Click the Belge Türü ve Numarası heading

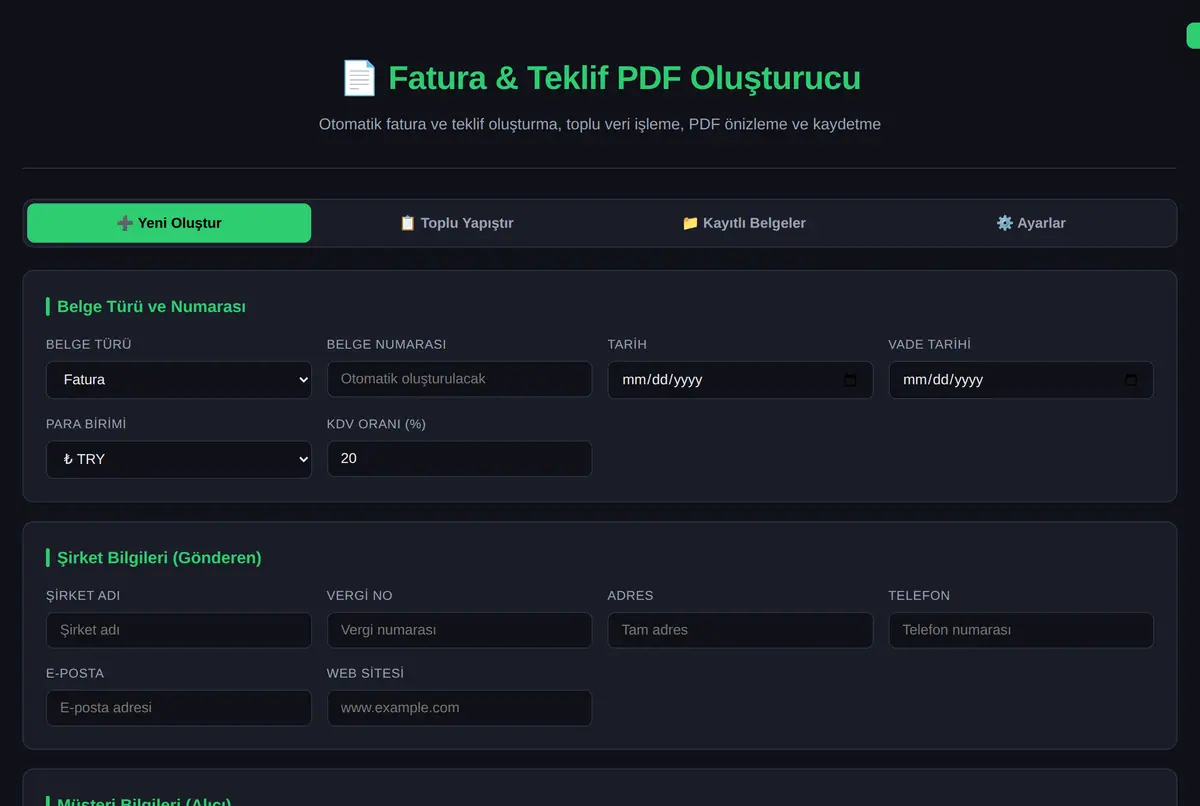click(x=151, y=307)
